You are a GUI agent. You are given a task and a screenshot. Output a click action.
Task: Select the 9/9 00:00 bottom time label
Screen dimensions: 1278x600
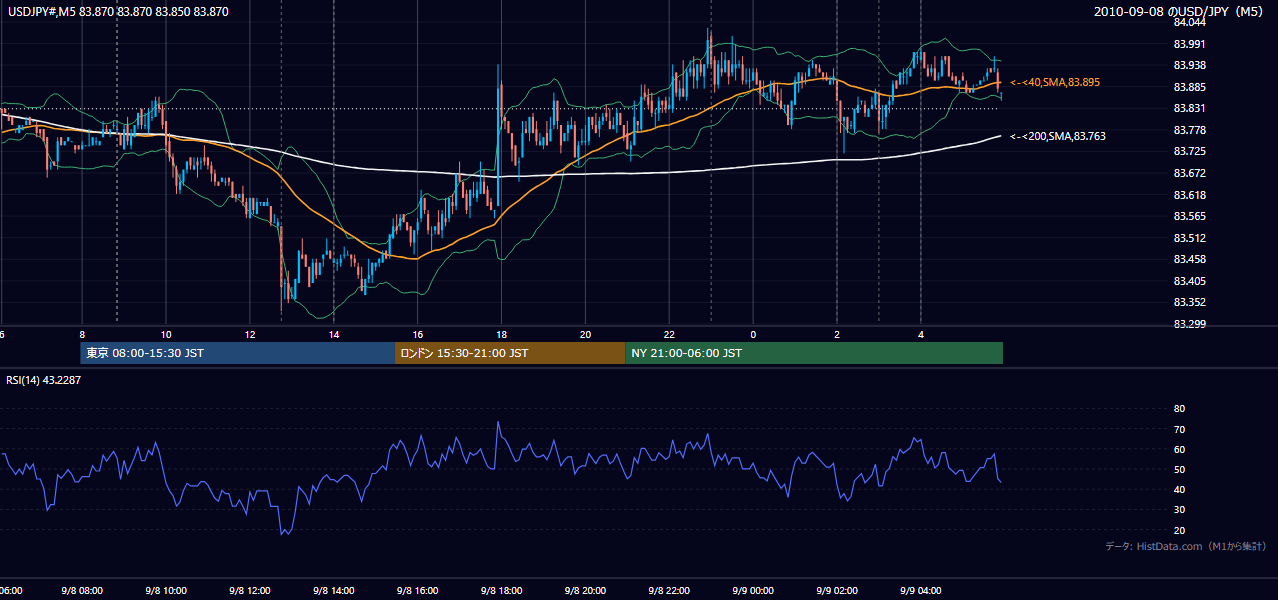pyautogui.click(x=754, y=591)
